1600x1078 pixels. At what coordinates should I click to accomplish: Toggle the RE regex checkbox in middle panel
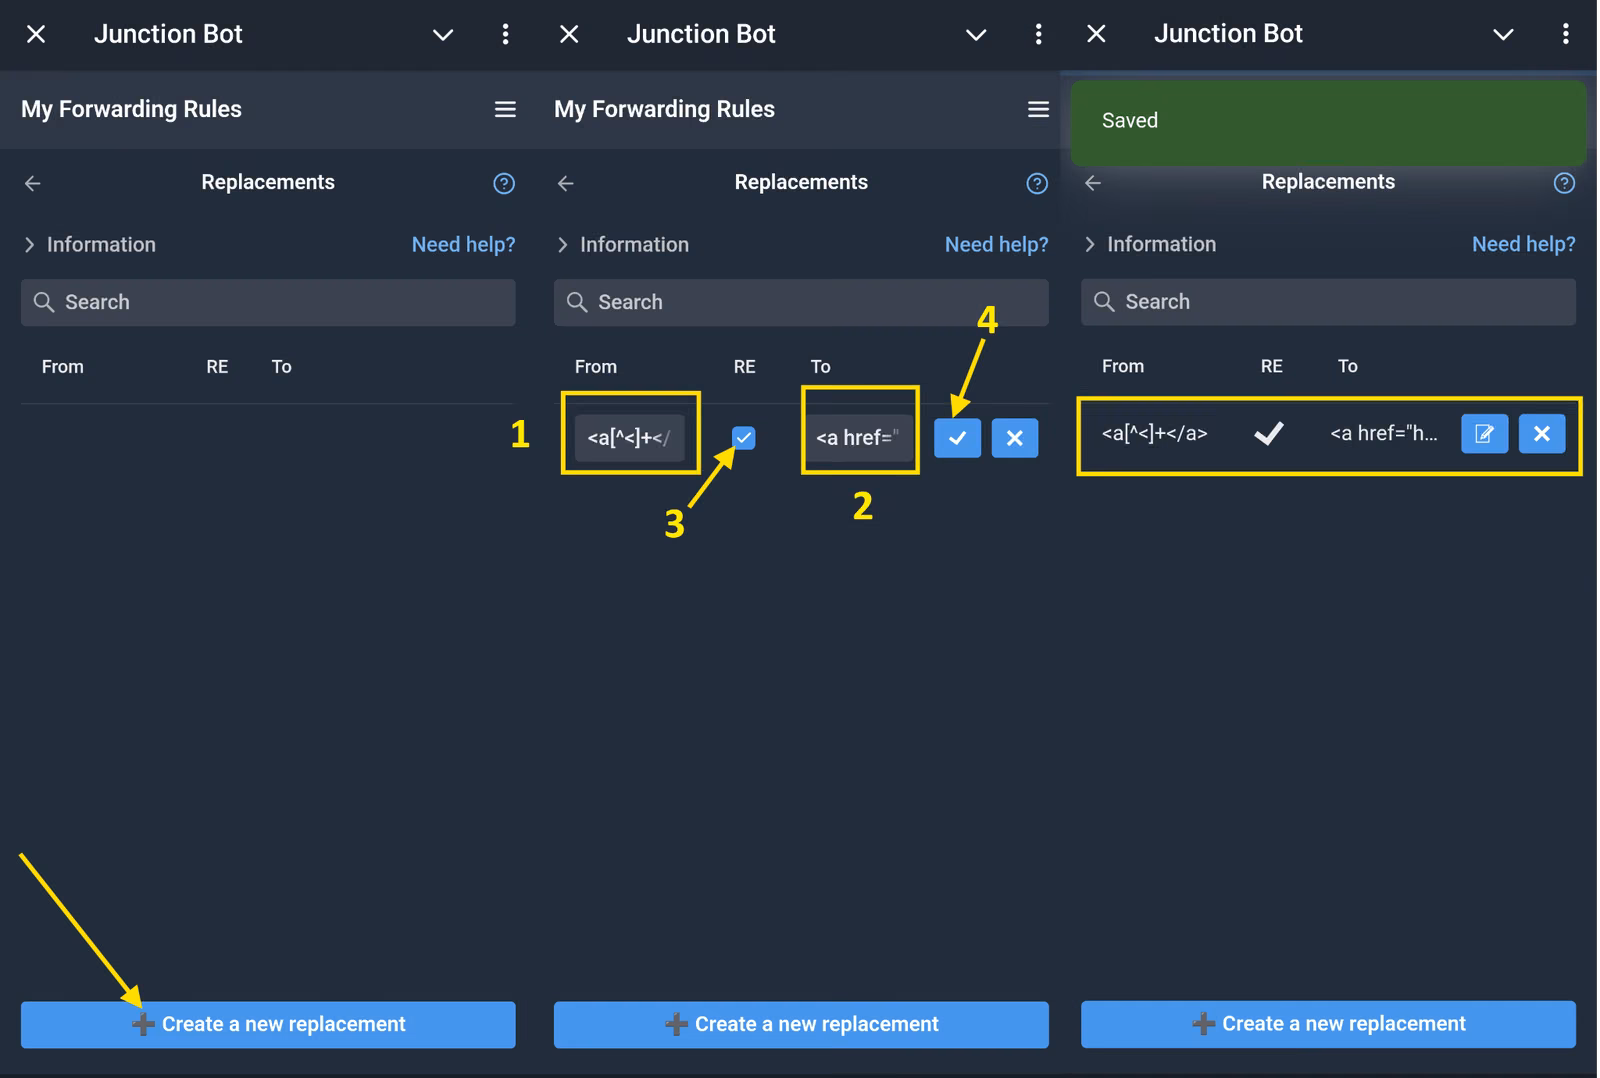click(743, 438)
